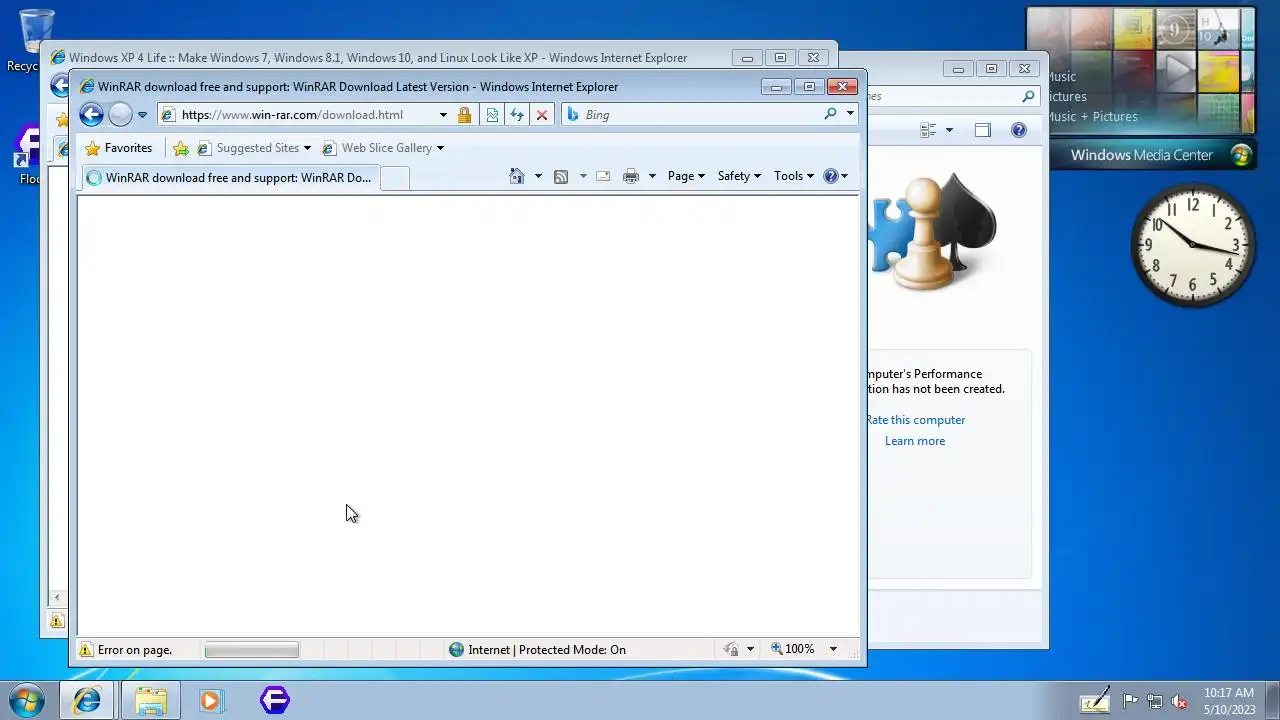The image size is (1280, 720).
Task: Click the Read Mail envelope icon
Action: pyautogui.click(x=603, y=176)
